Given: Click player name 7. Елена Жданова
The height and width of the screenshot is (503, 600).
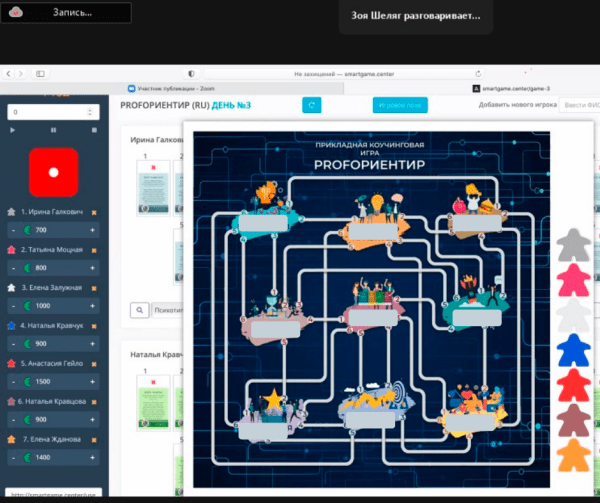Looking at the screenshot, I should point(52,440).
